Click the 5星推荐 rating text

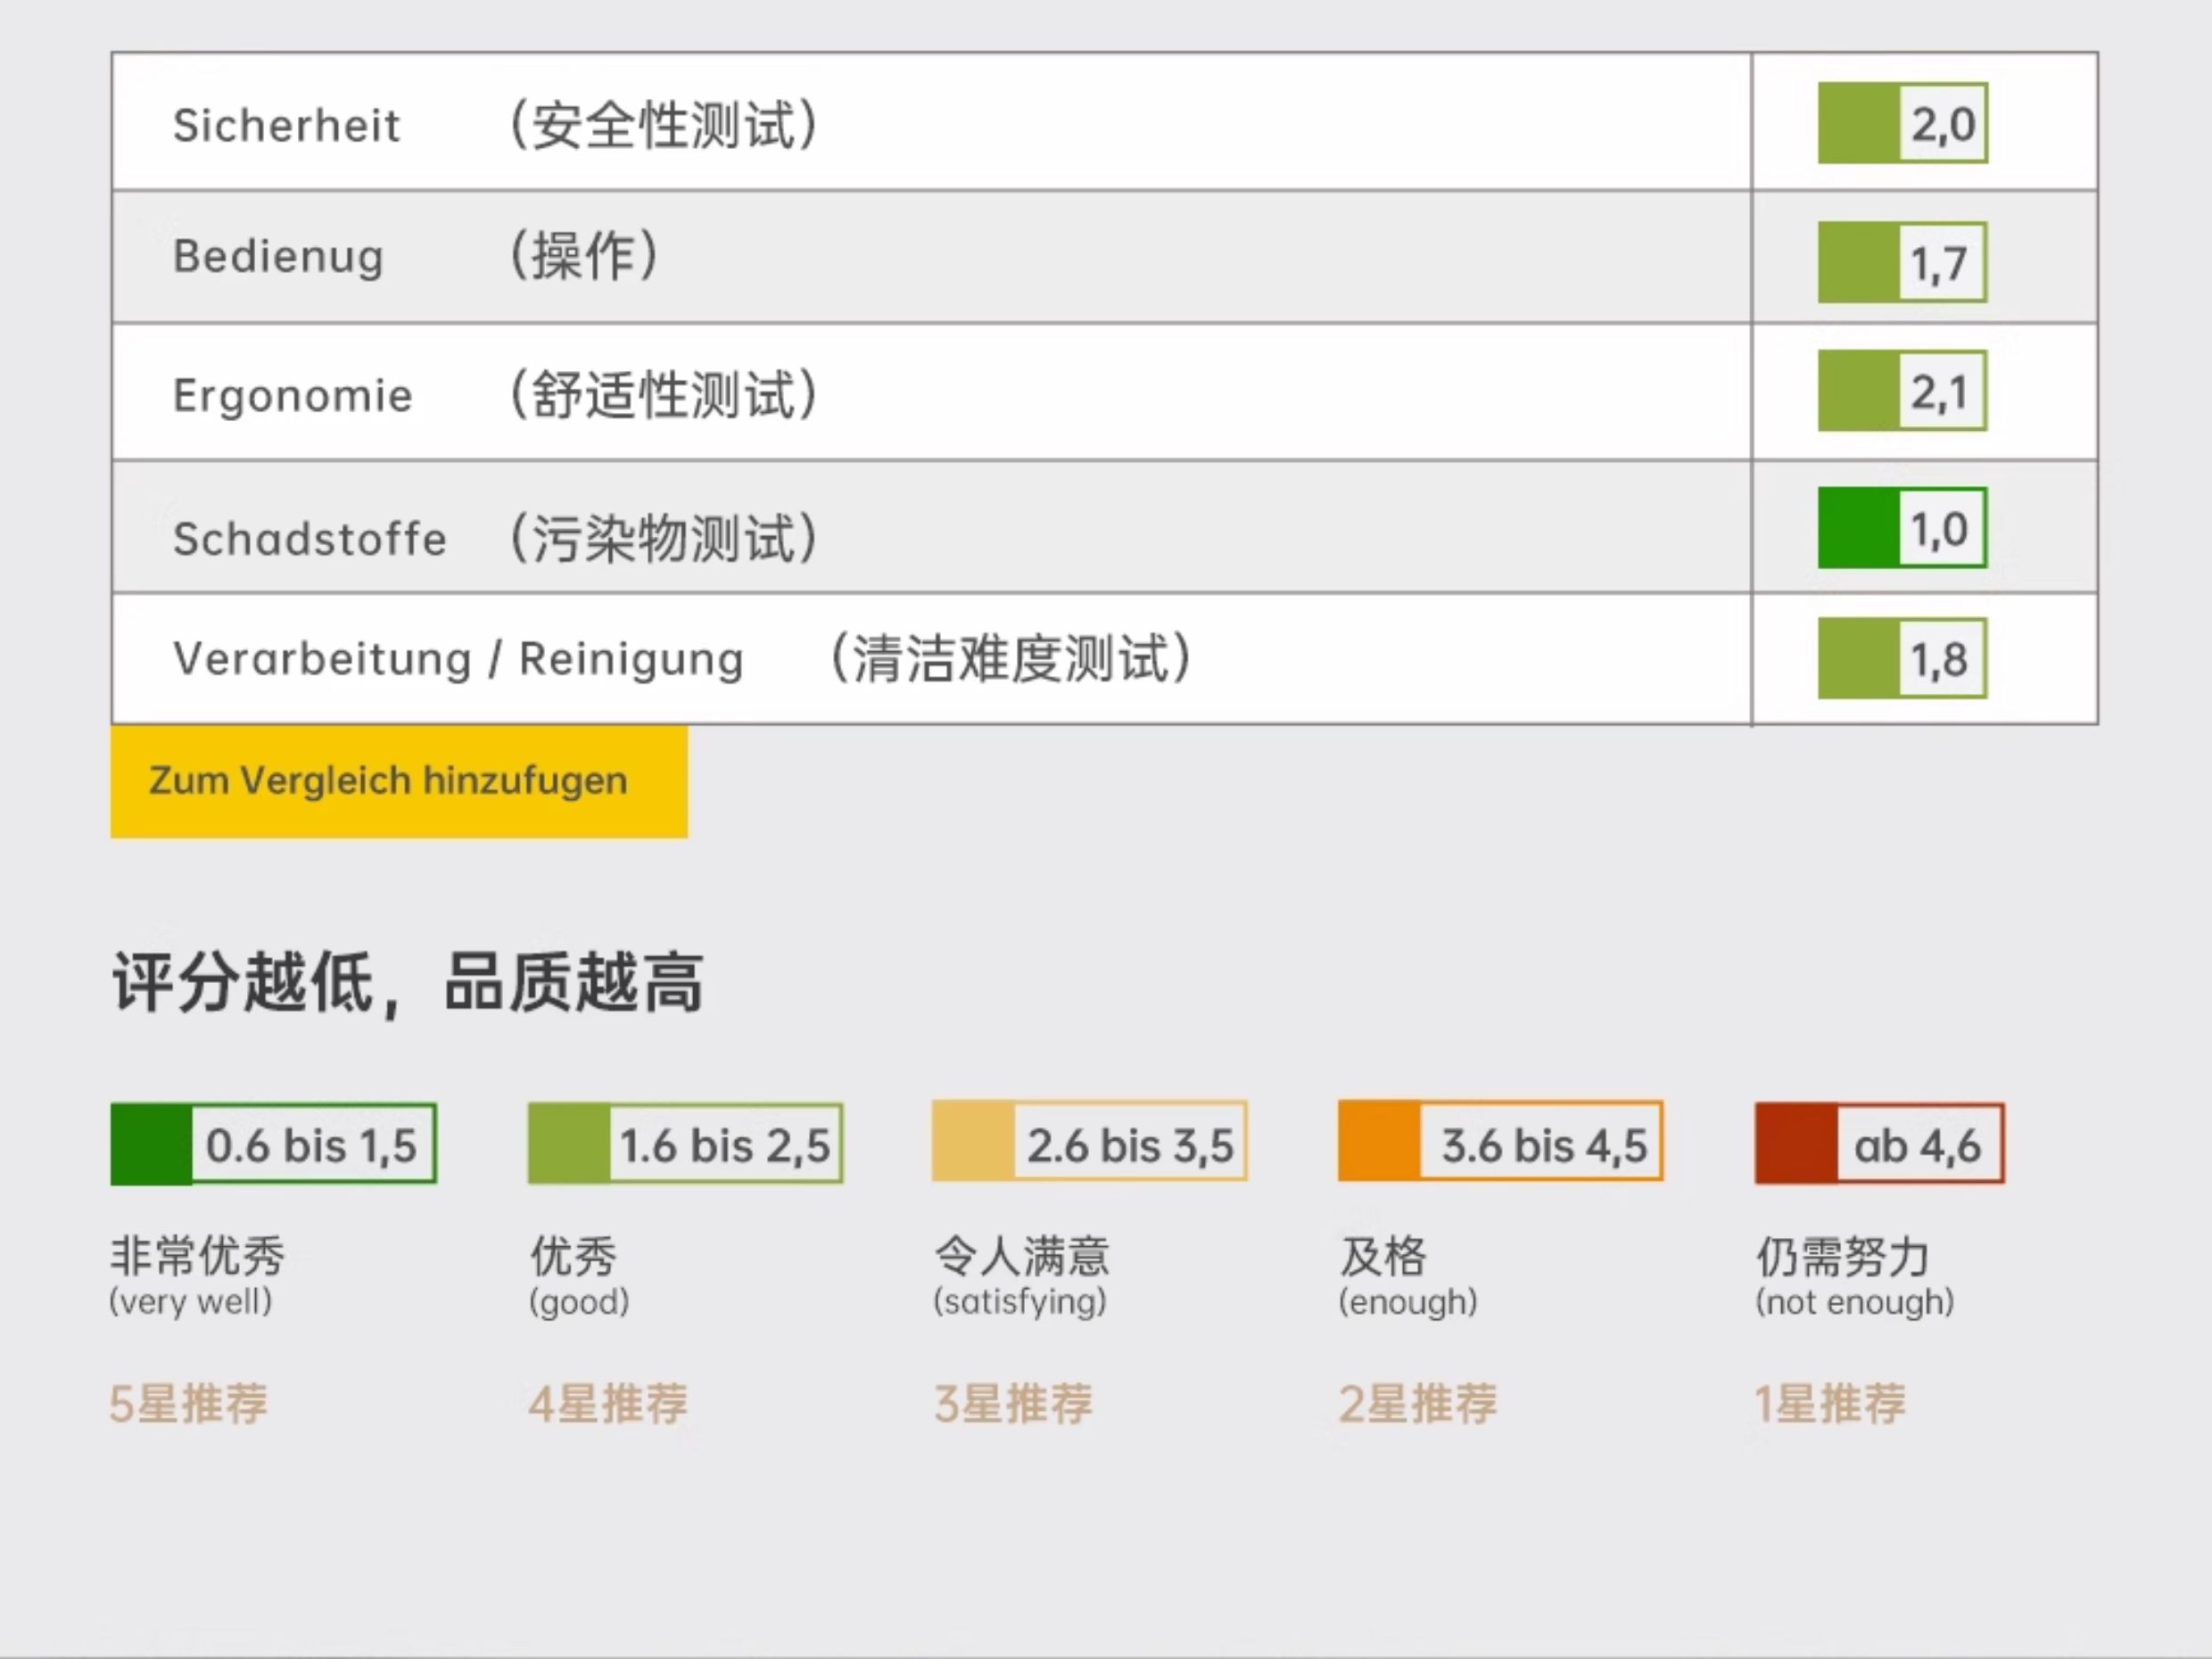[189, 1403]
